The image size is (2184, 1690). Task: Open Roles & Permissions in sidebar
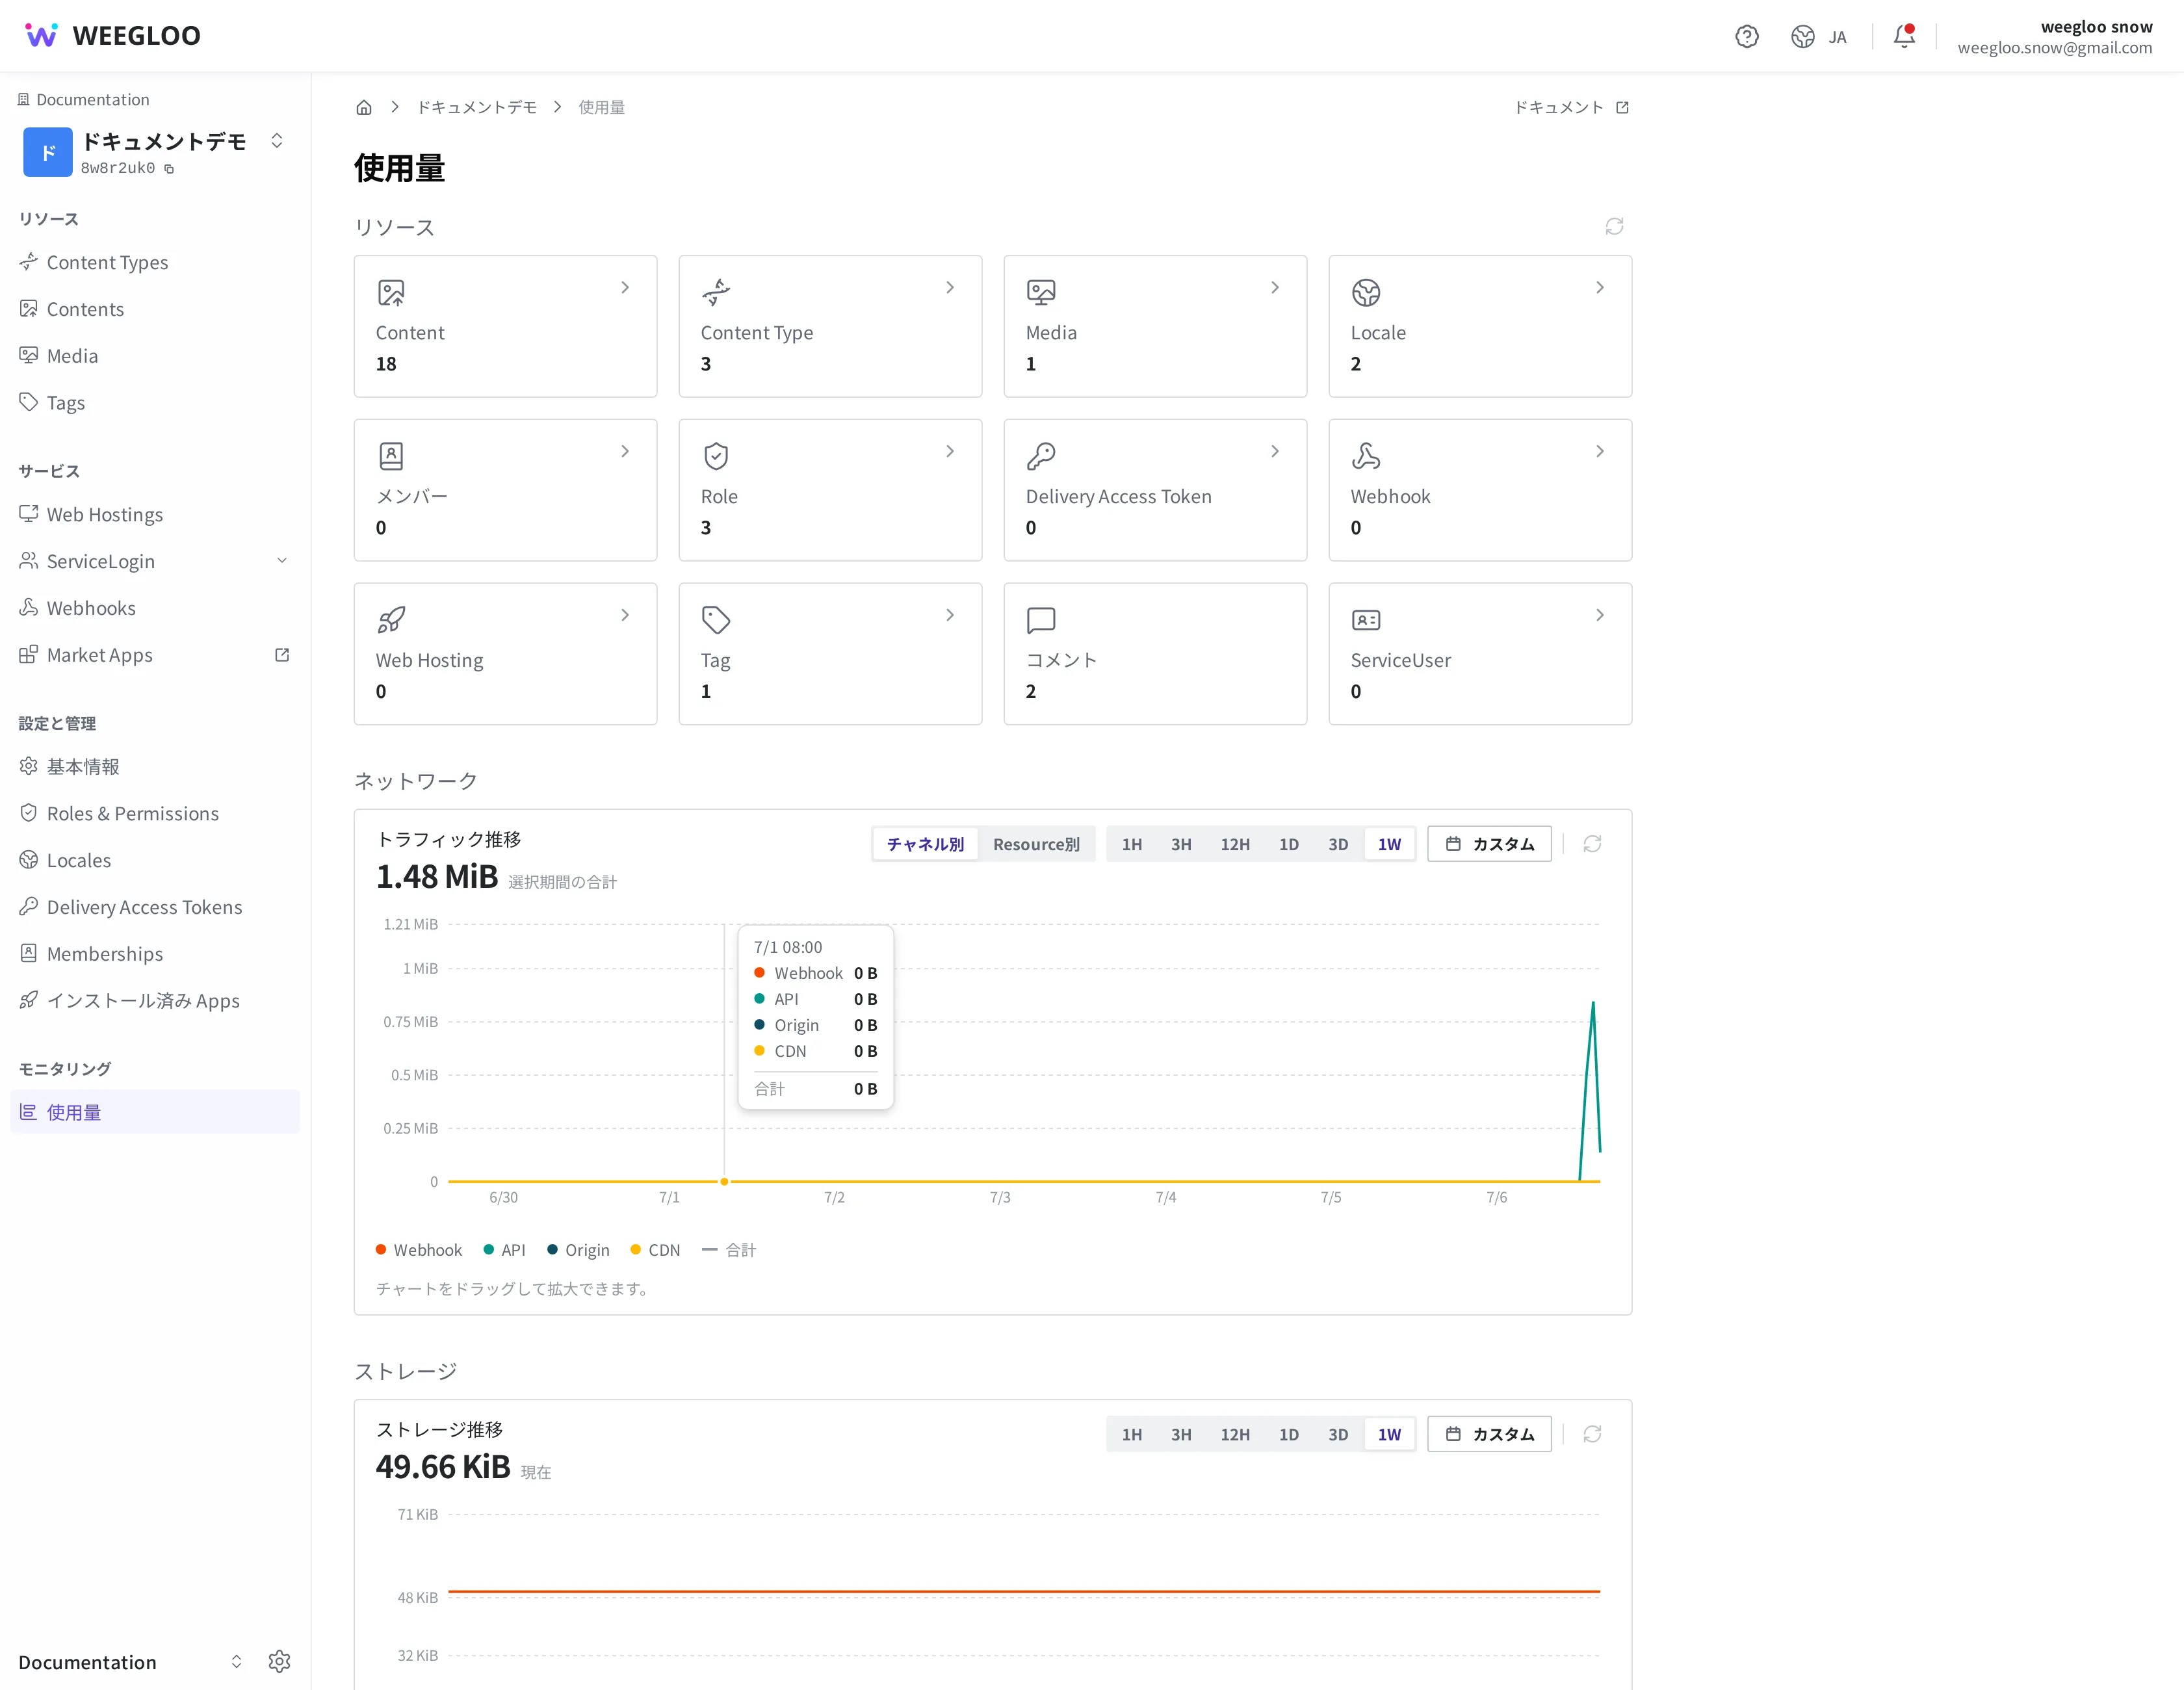point(155,813)
